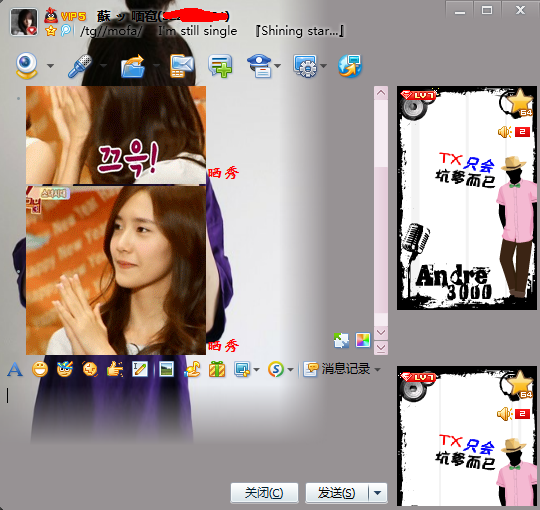Click star 64 badge on upper QQ show
The height and width of the screenshot is (510, 540).
pos(520,103)
